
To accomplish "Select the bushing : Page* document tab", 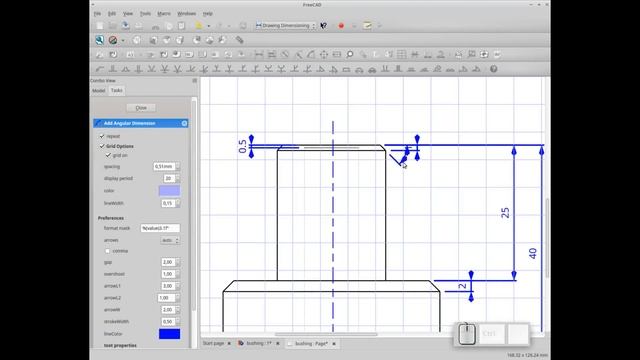I will coord(311,344).
